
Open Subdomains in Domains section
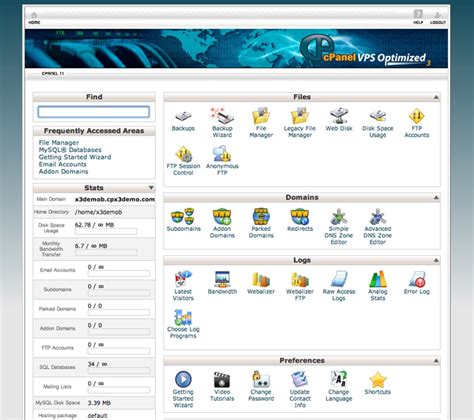pos(184,220)
